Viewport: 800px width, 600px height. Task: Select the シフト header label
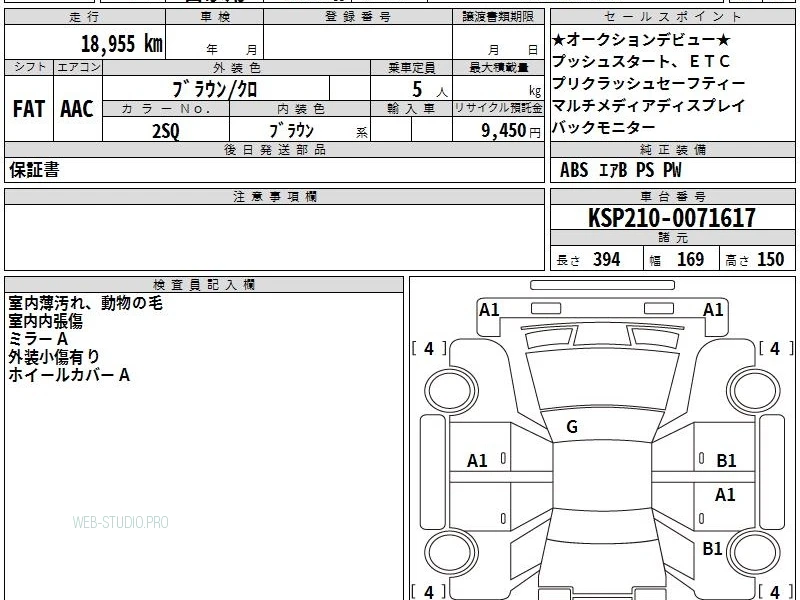coord(29,67)
